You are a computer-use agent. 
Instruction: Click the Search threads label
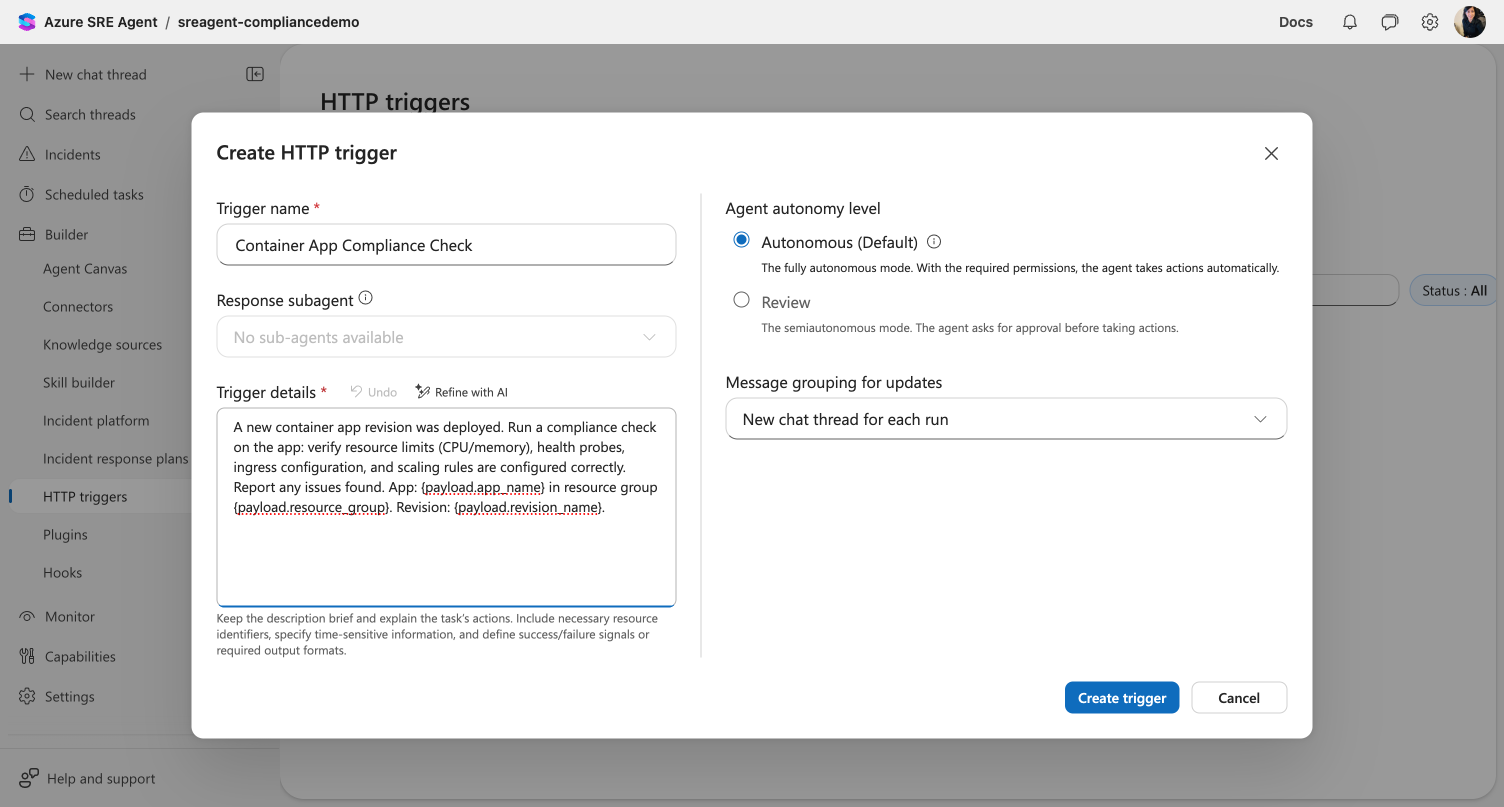pos(90,114)
